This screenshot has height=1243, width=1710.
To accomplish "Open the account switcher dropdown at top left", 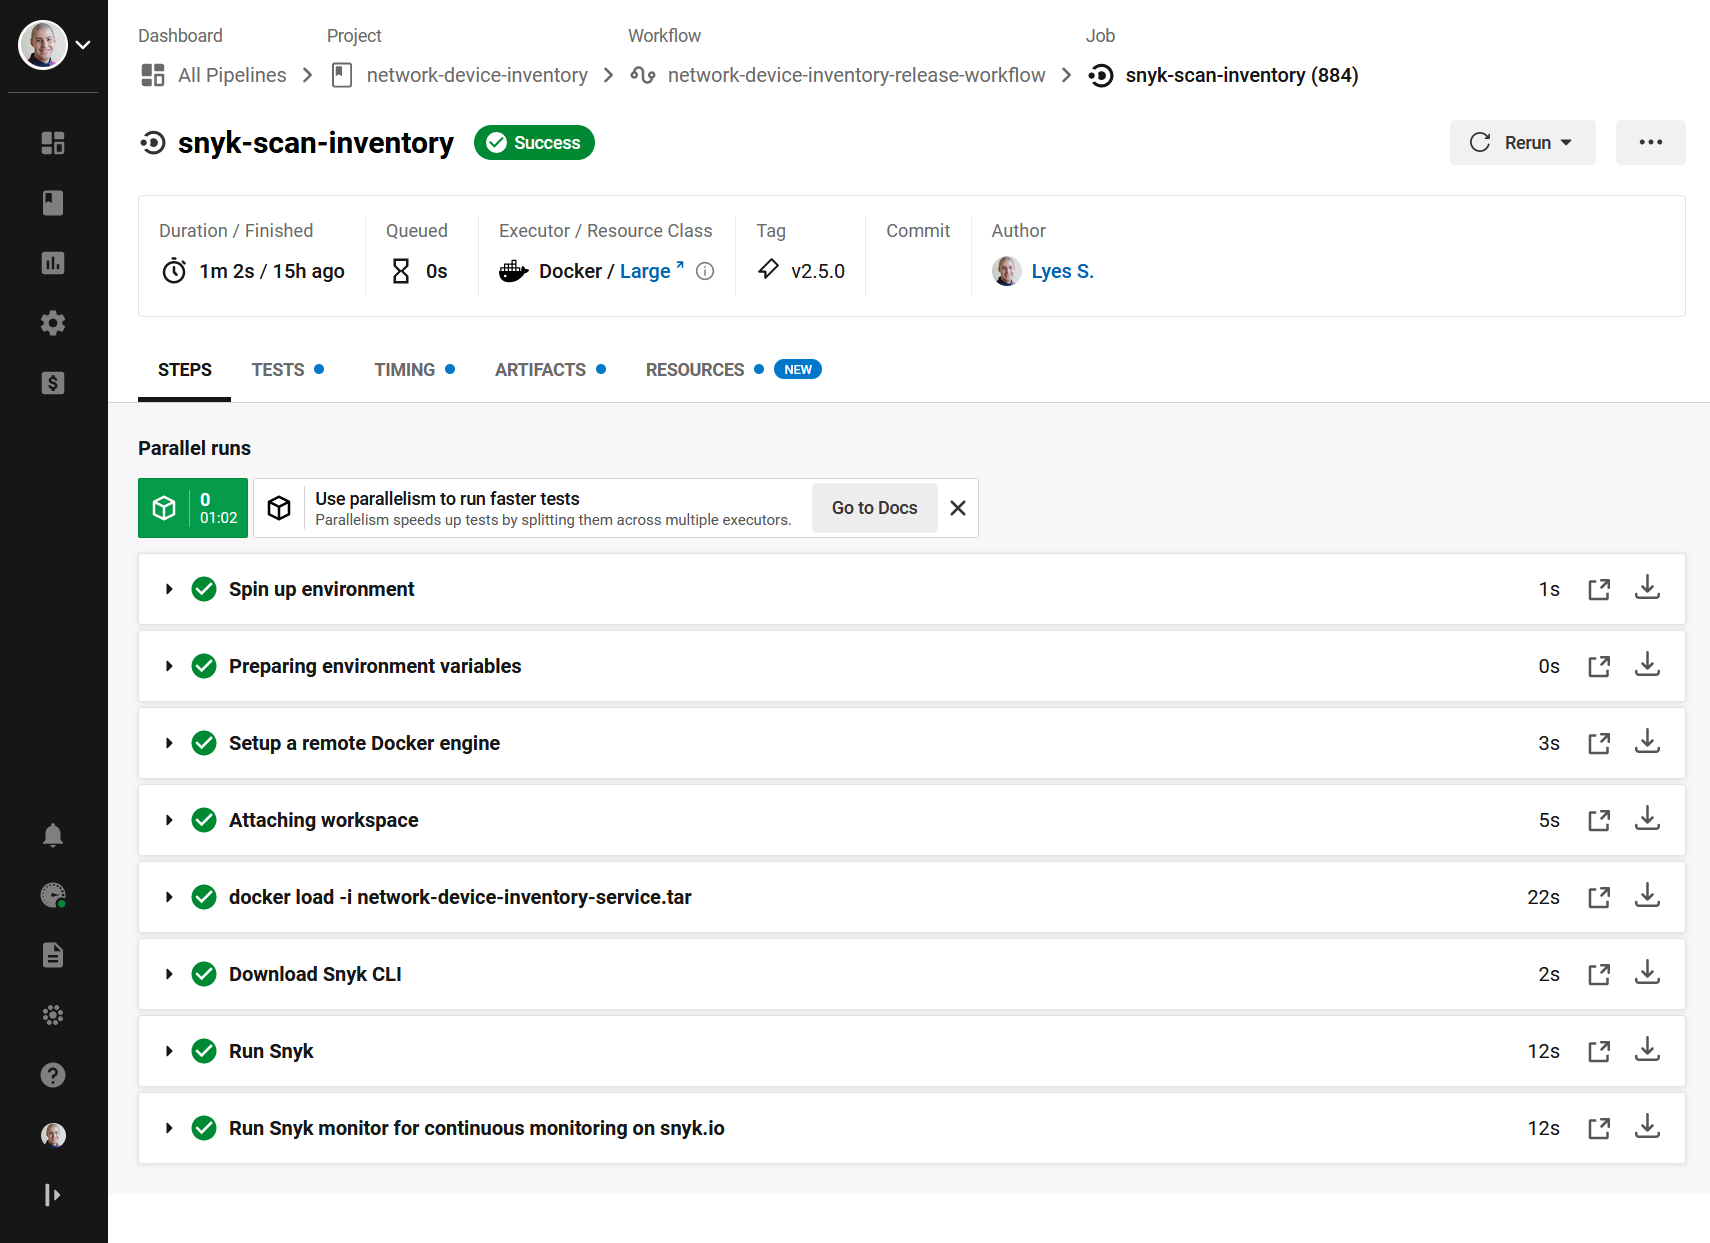I will pos(54,45).
